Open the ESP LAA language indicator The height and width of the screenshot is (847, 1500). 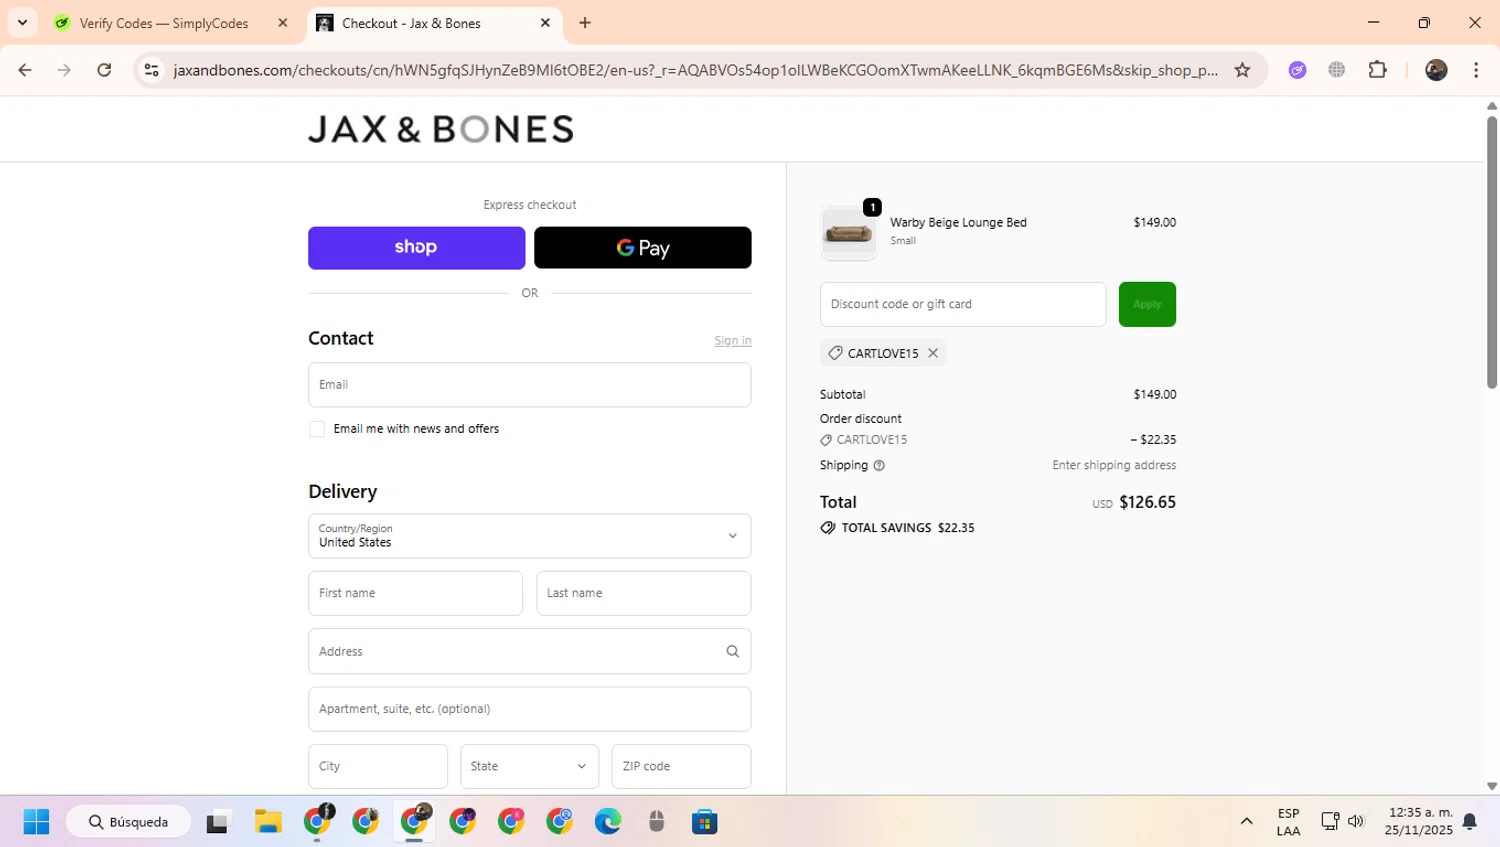coord(1288,822)
